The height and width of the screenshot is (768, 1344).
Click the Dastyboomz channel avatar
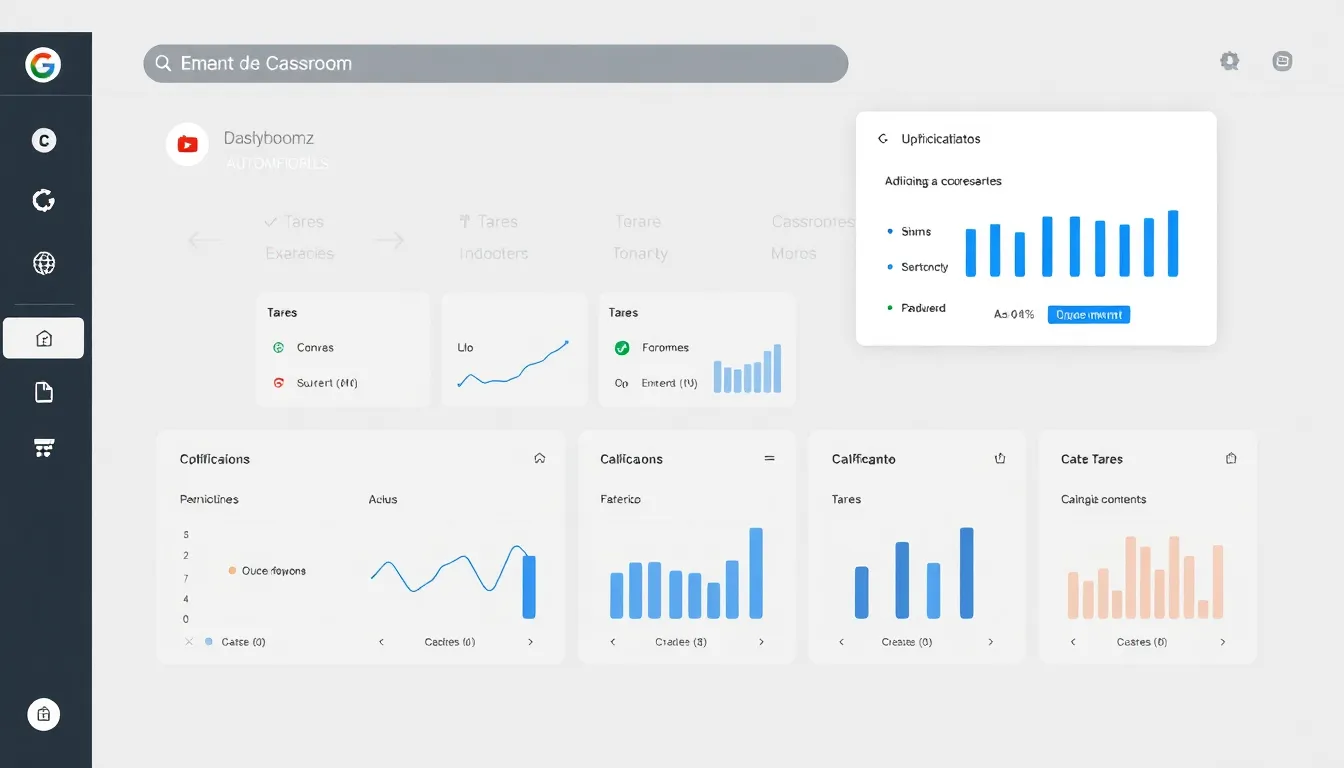(x=187, y=144)
